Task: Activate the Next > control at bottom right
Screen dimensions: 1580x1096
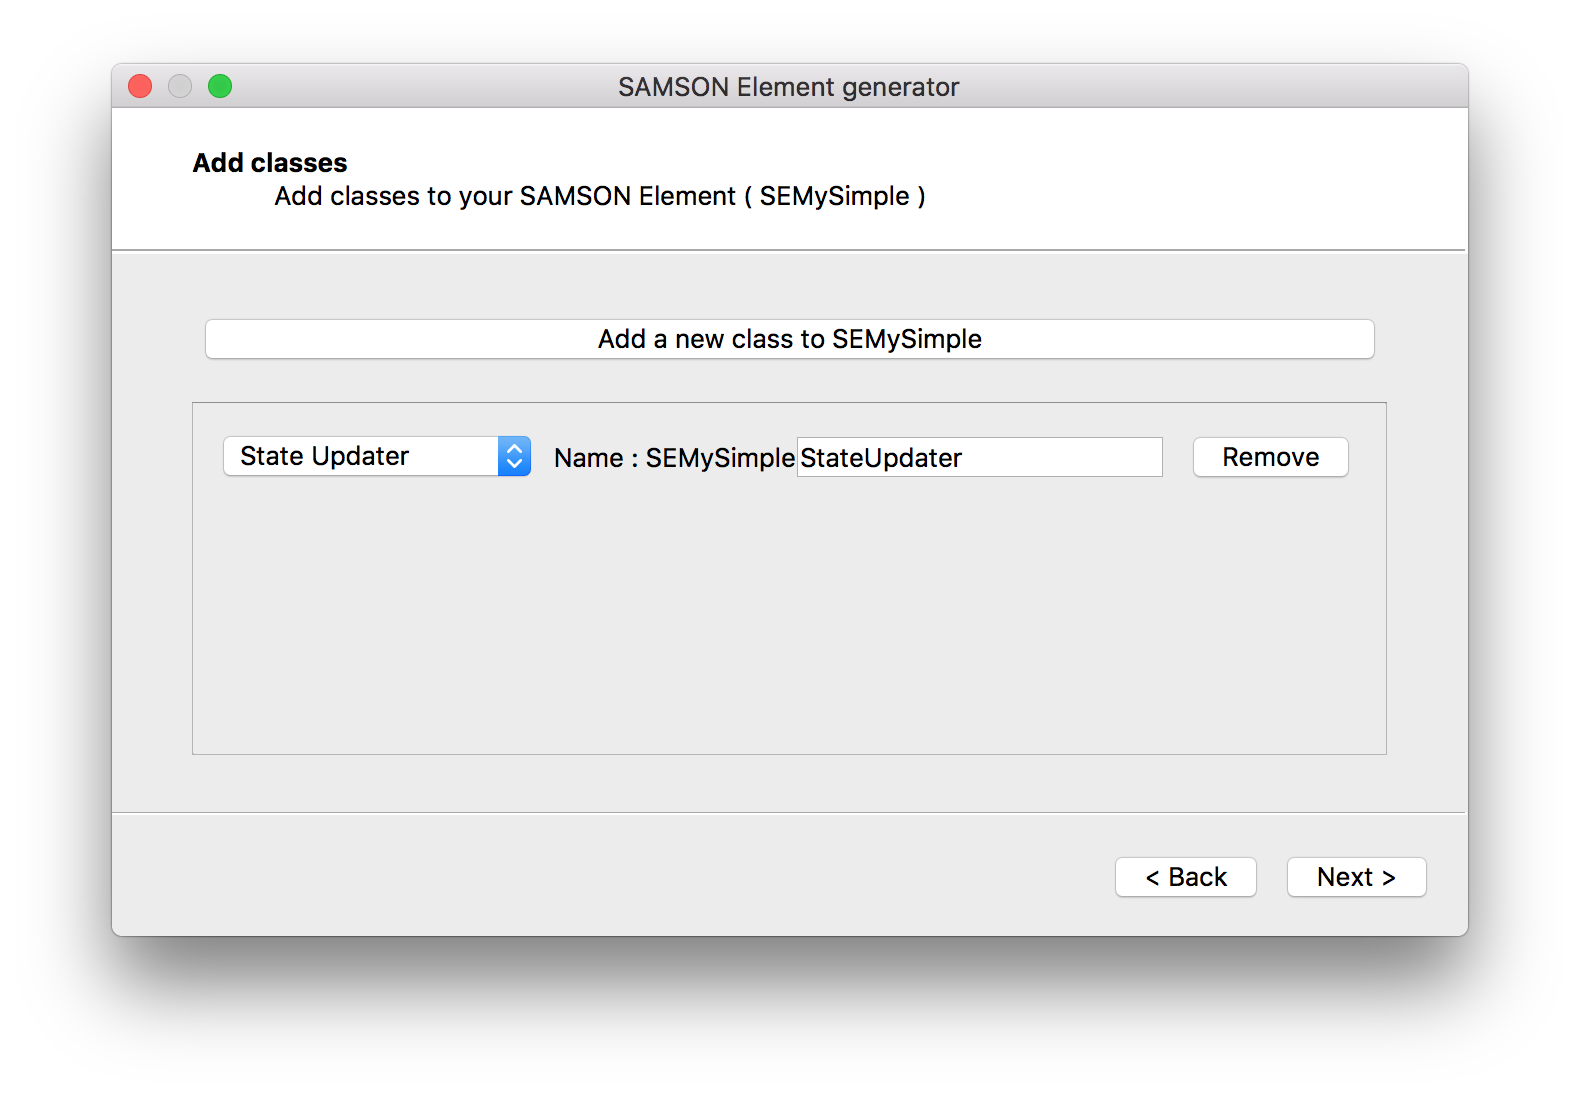Action: tap(1356, 877)
